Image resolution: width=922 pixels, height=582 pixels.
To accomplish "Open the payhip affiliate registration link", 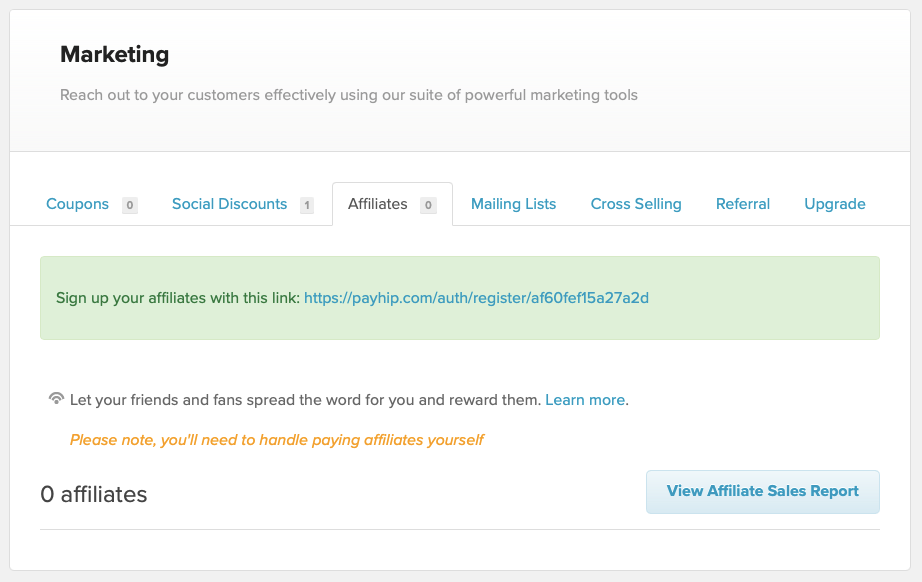I will [476, 298].
